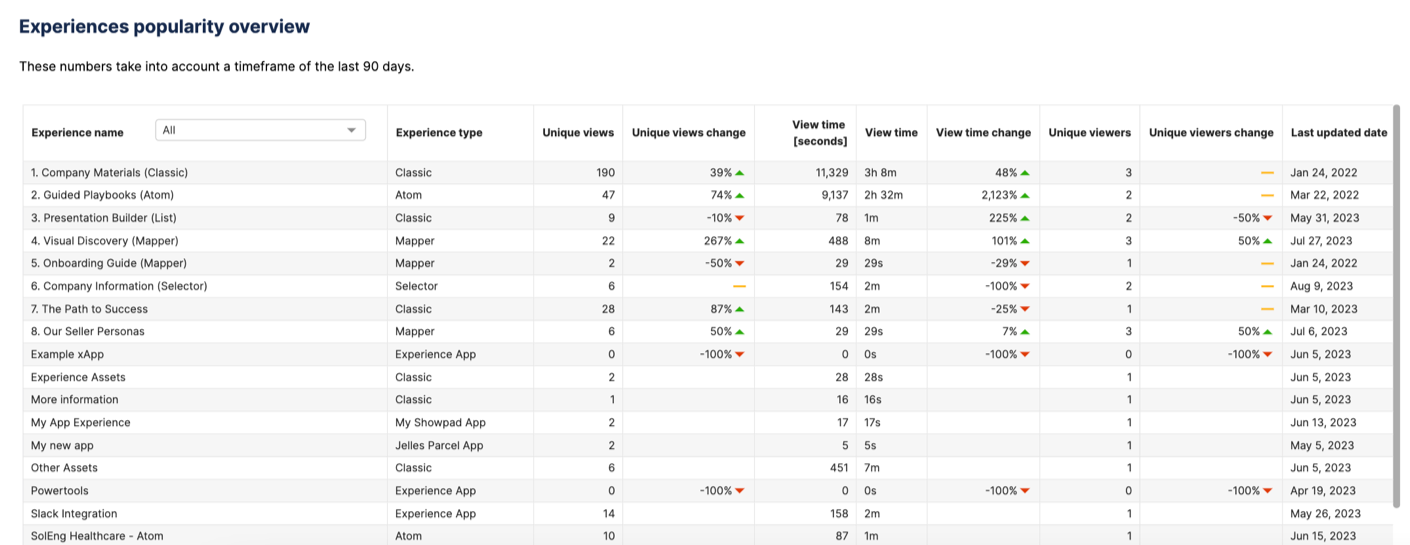Viewport: 1410px width, 545px height.
Task: Click the green arrow beside 225% view time change
Action: click(1025, 218)
